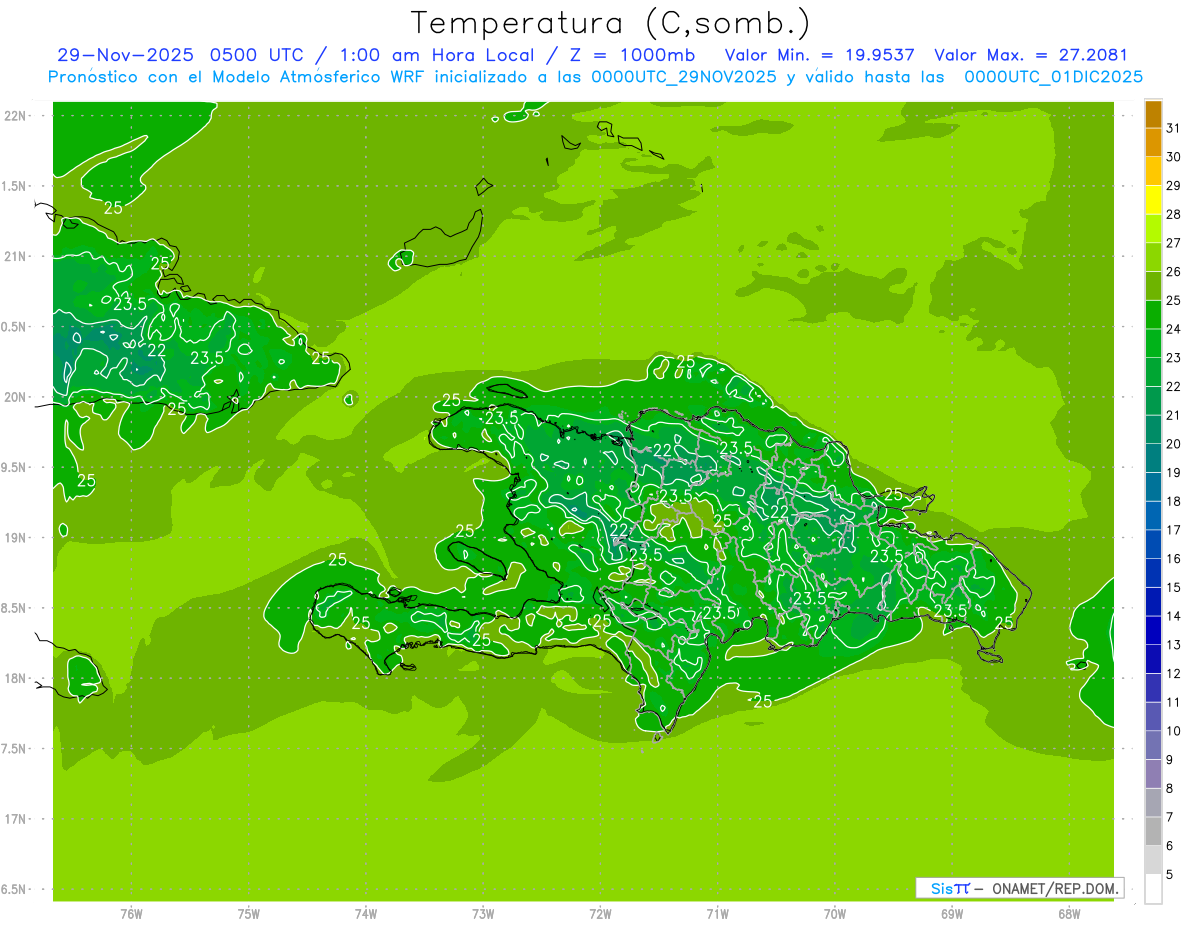
Task: Click the 68W longitude axis label
Action: pyautogui.click(x=1068, y=913)
